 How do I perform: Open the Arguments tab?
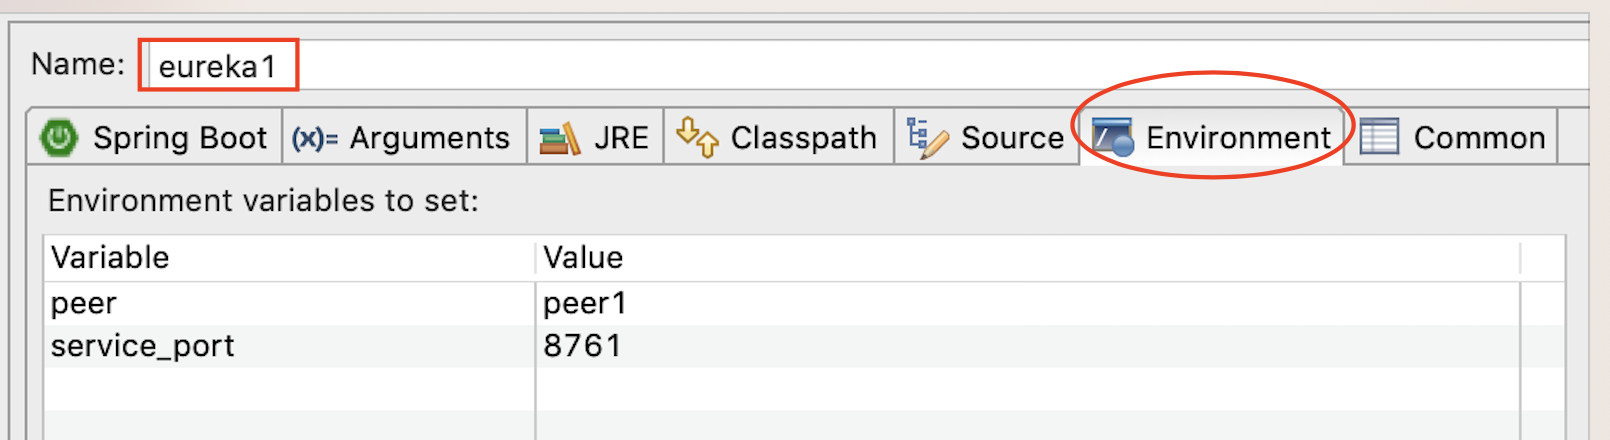pyautogui.click(x=405, y=137)
